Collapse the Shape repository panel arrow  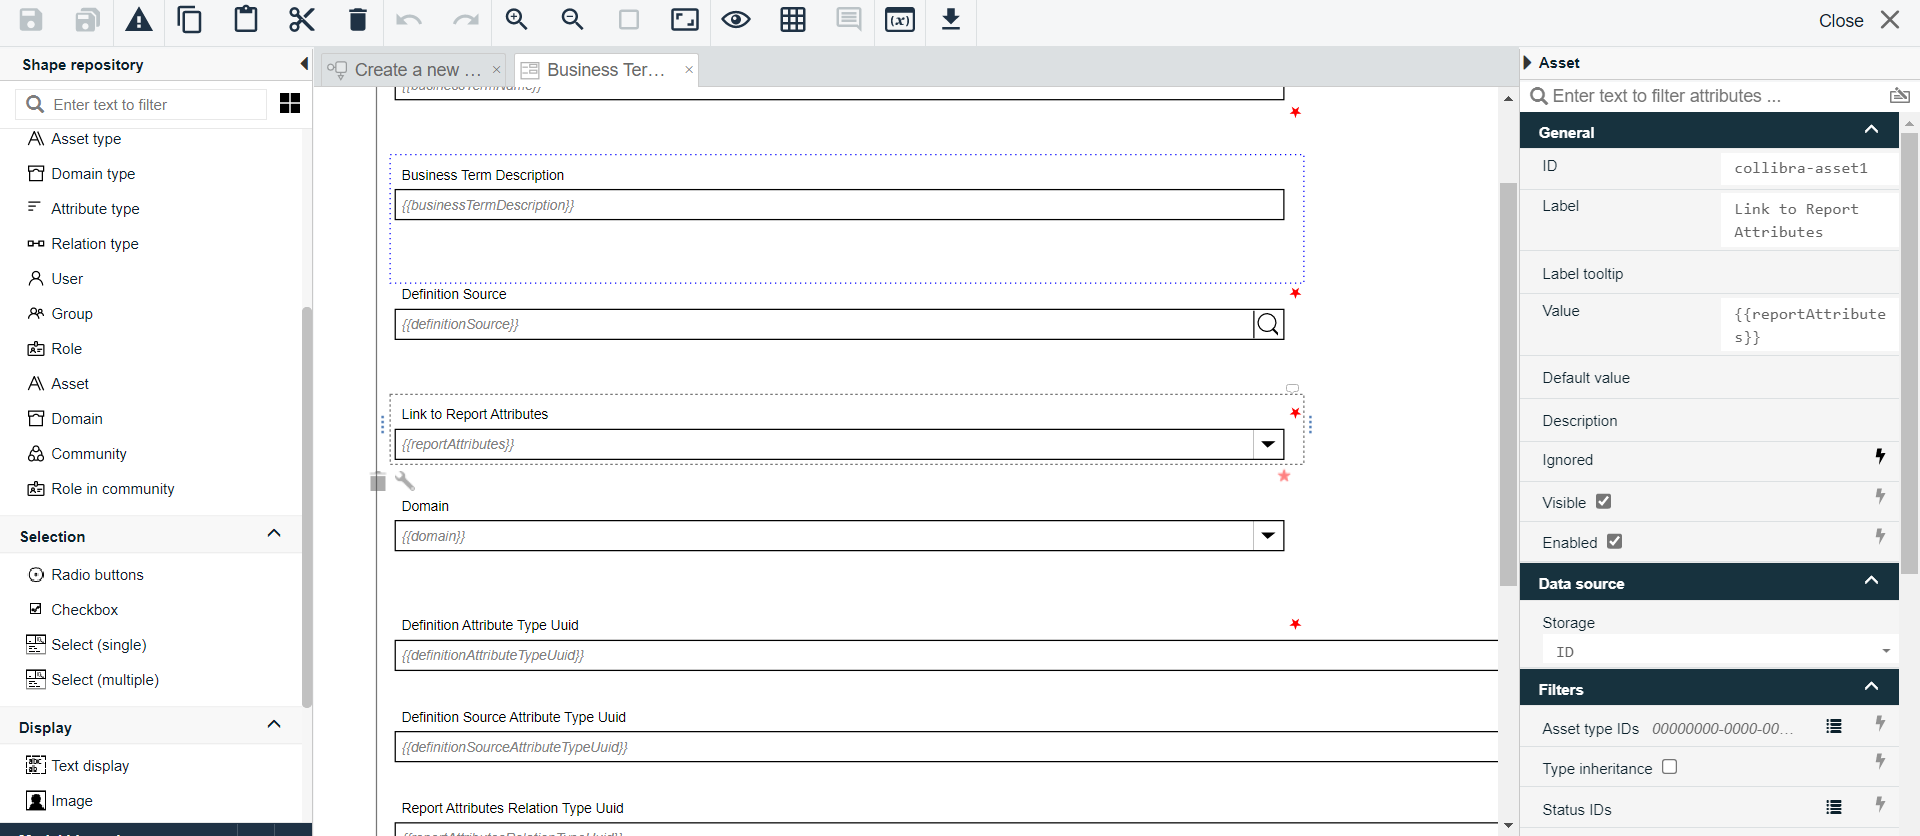pyautogui.click(x=304, y=64)
